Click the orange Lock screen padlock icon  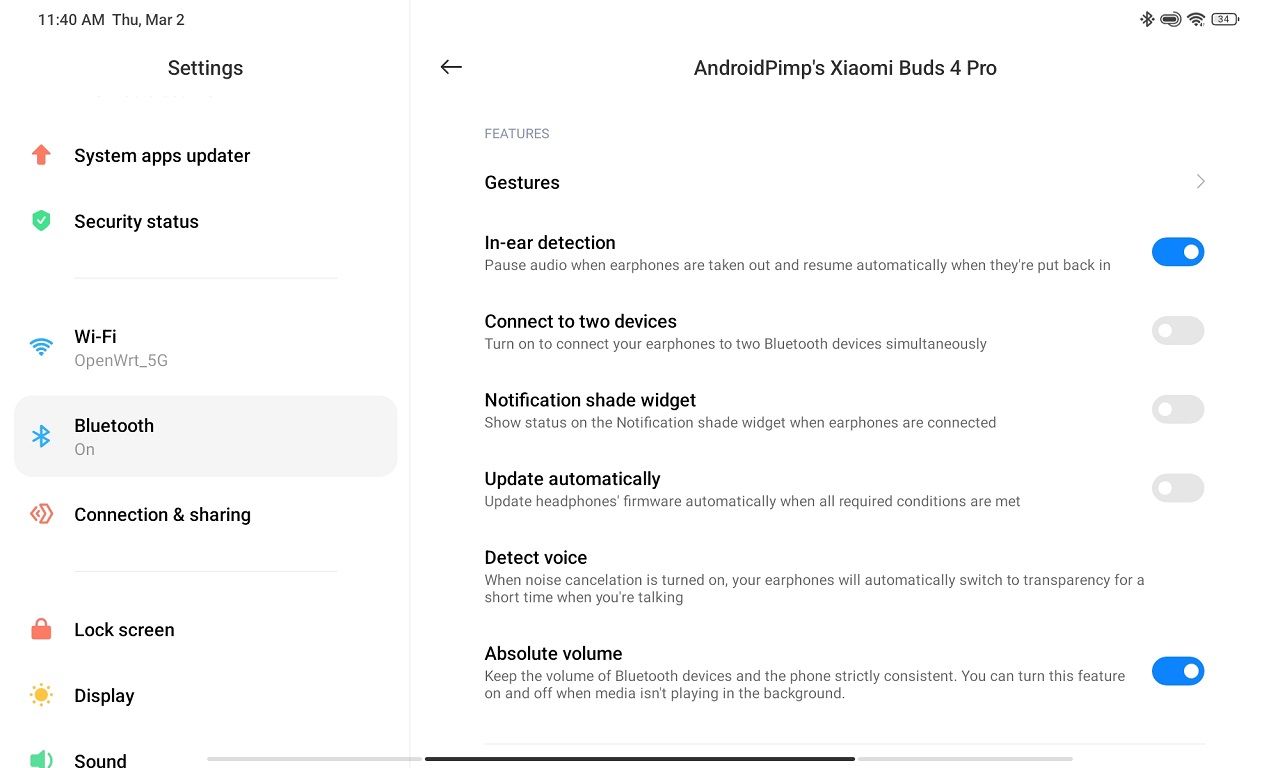point(41,629)
